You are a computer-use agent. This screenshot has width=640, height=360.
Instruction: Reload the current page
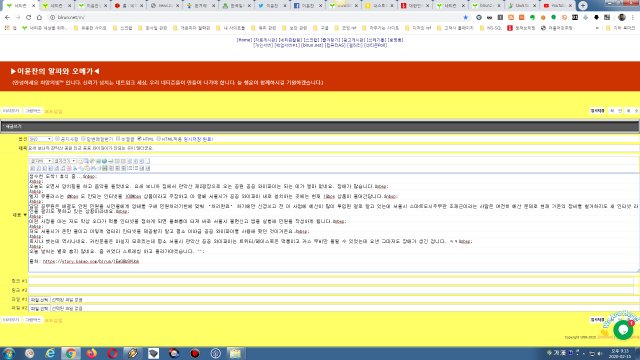tap(29, 17)
